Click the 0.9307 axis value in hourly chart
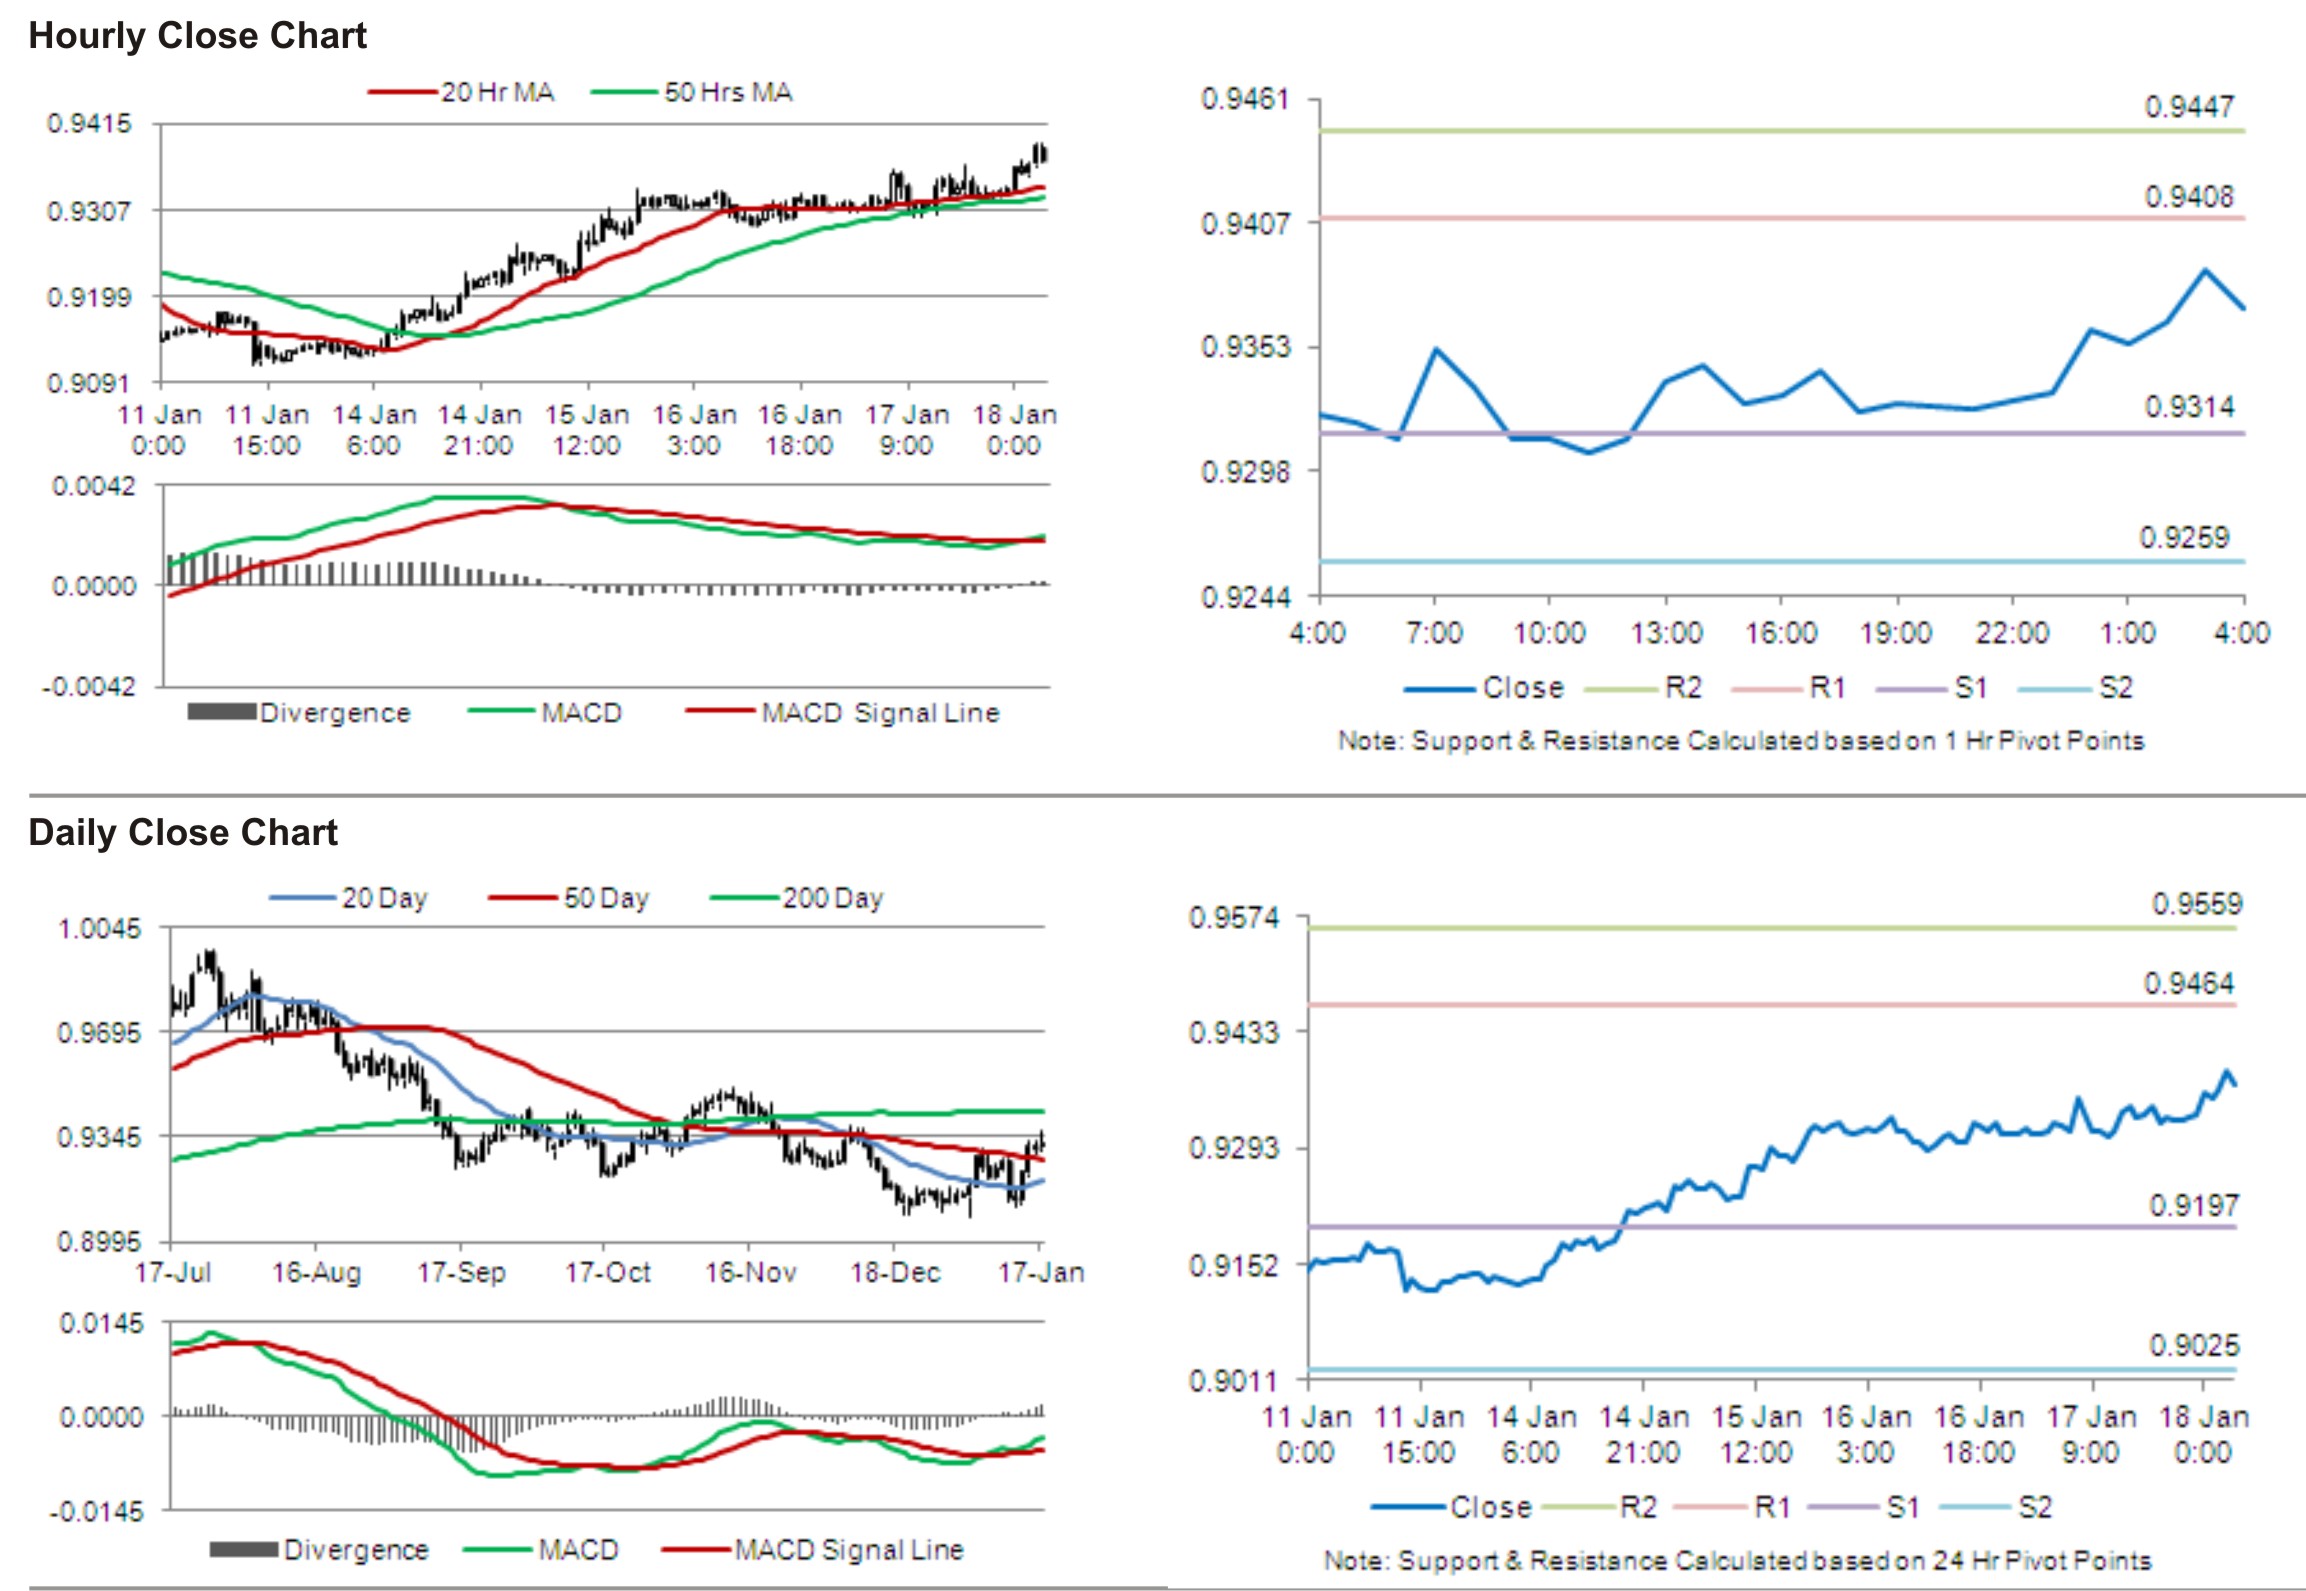 pos(89,211)
